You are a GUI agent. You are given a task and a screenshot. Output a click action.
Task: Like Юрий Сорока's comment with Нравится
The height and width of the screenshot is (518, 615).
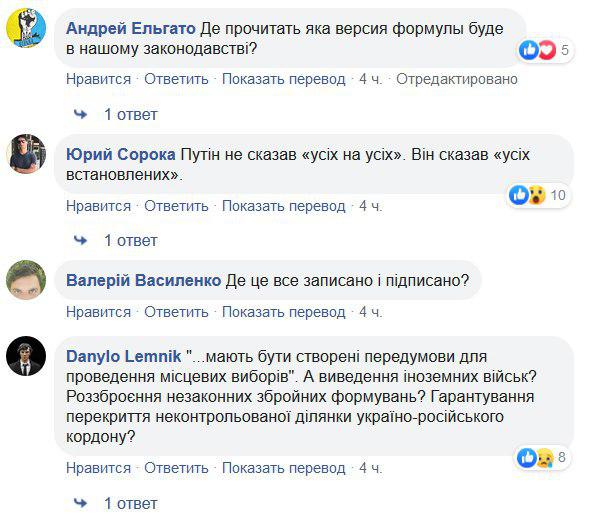tap(99, 206)
